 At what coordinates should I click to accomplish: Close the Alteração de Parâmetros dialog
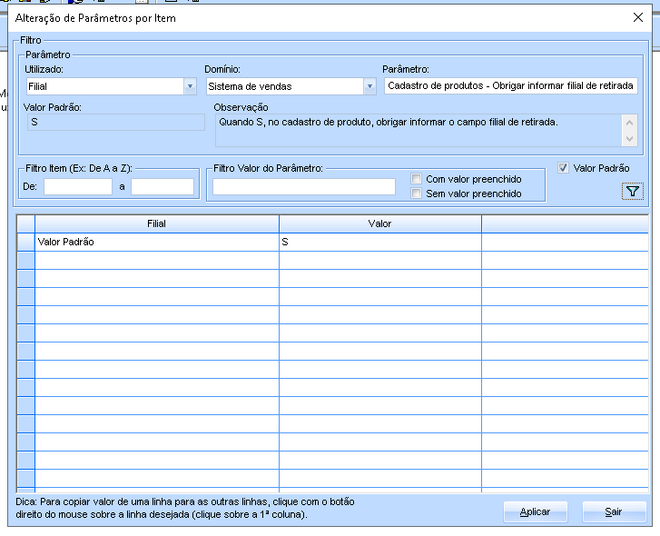coord(638,17)
